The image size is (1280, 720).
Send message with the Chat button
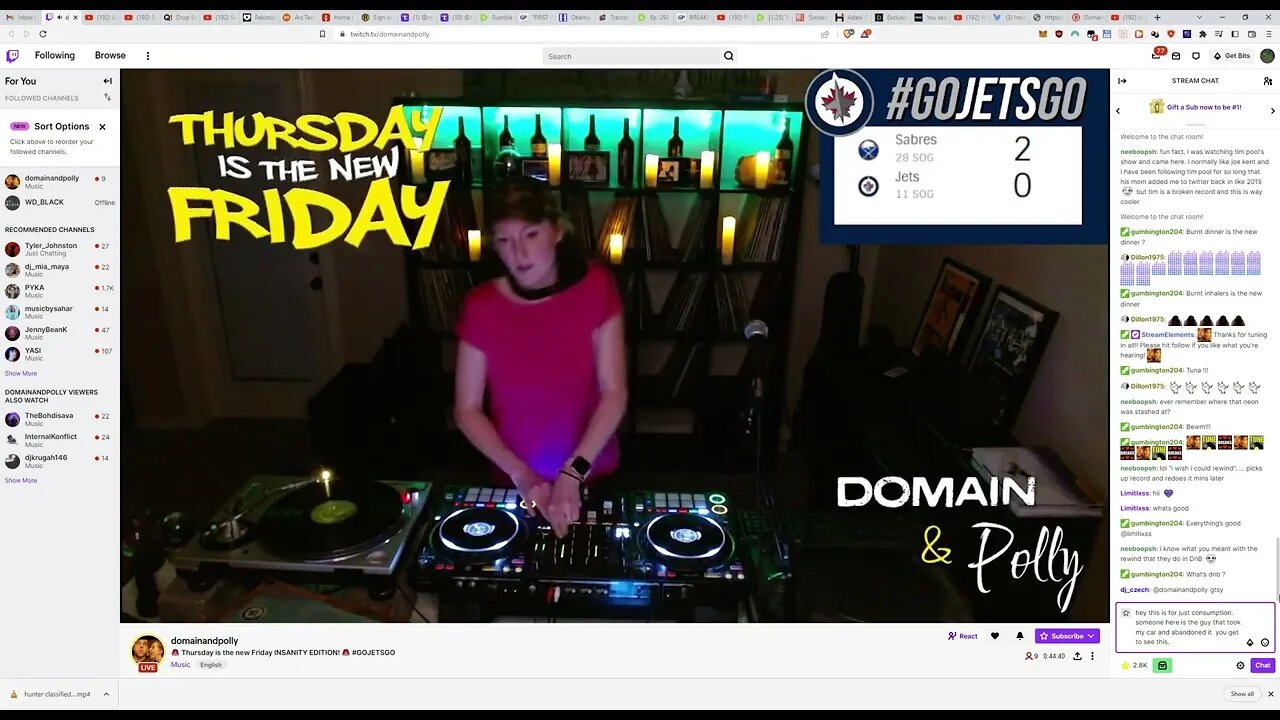point(1263,665)
